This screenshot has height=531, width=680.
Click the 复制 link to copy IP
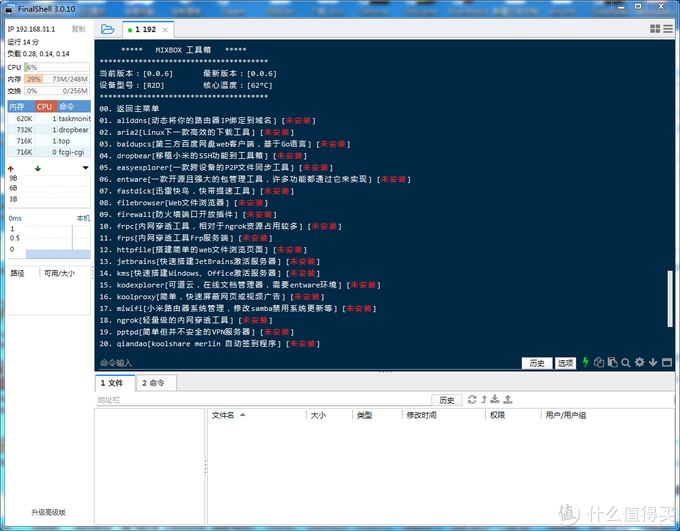click(x=78, y=29)
